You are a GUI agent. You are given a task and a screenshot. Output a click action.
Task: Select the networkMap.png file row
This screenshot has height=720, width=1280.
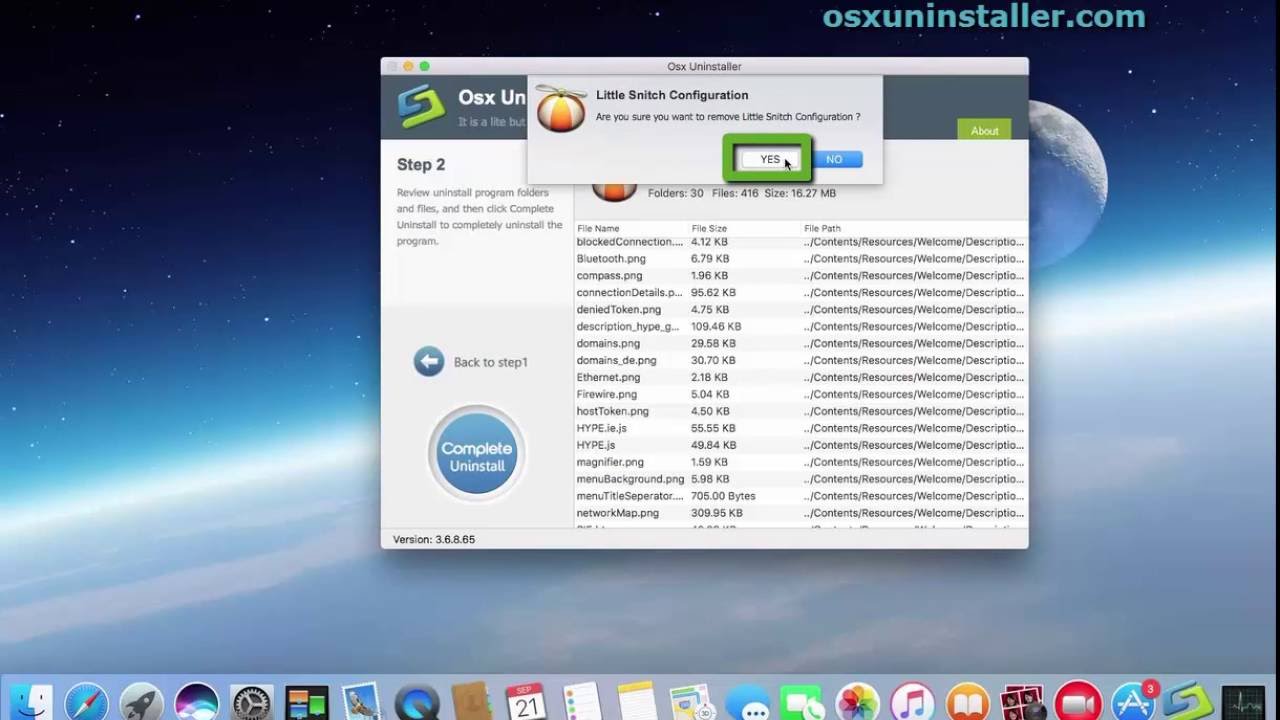(x=801, y=514)
